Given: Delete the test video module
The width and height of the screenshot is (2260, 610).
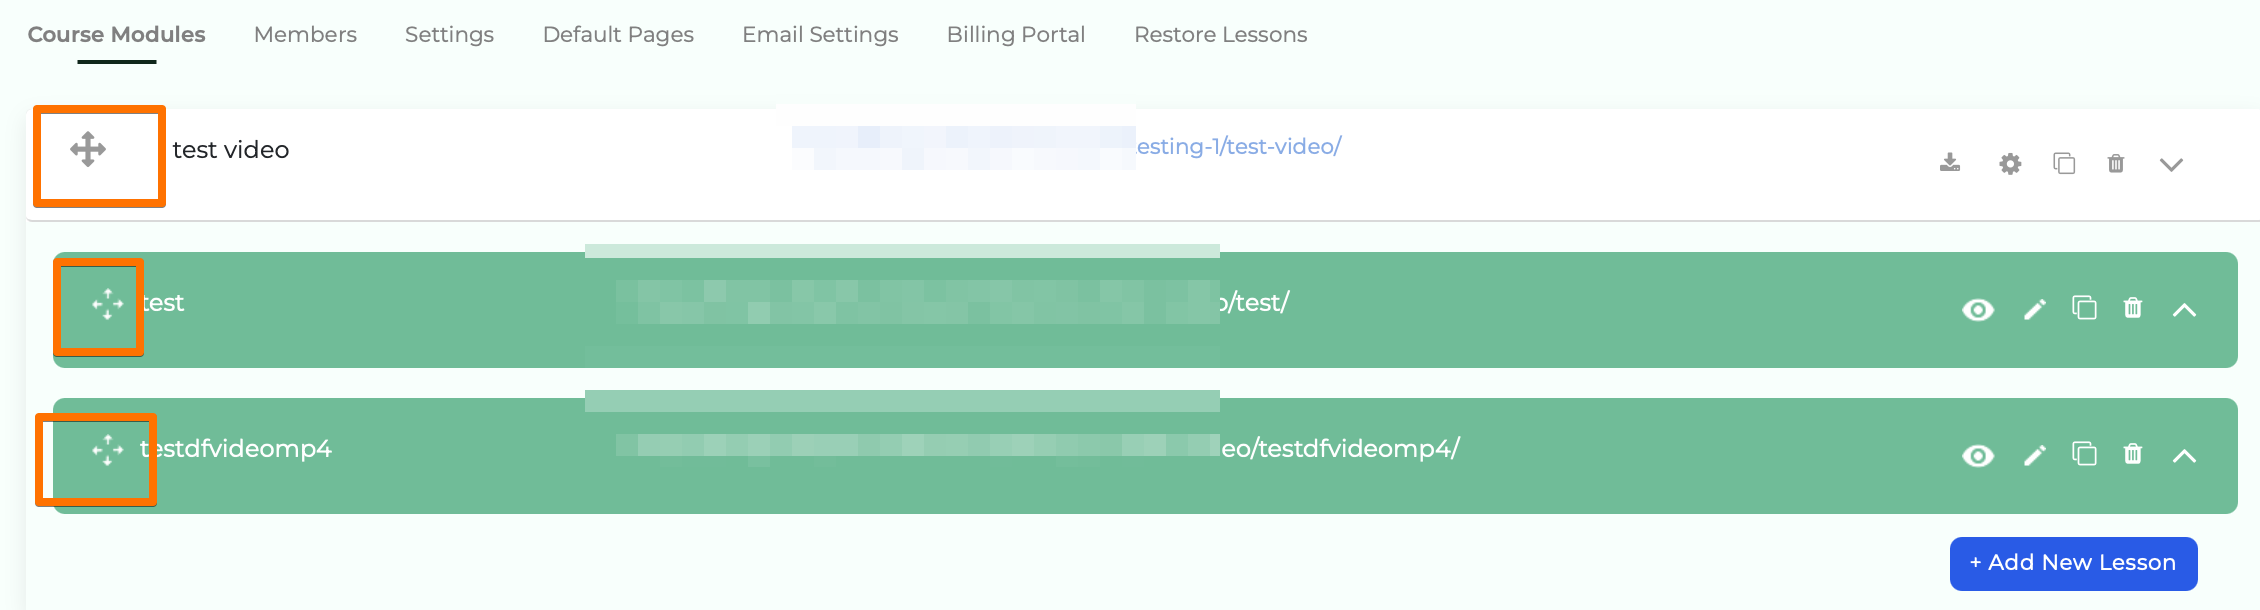Looking at the screenshot, I should point(2116,163).
